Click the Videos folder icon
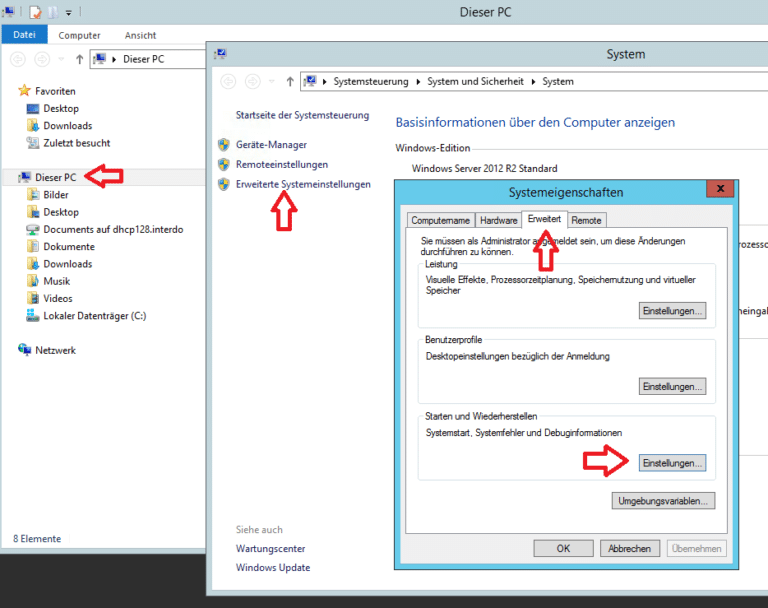768x608 pixels. pos(34,299)
